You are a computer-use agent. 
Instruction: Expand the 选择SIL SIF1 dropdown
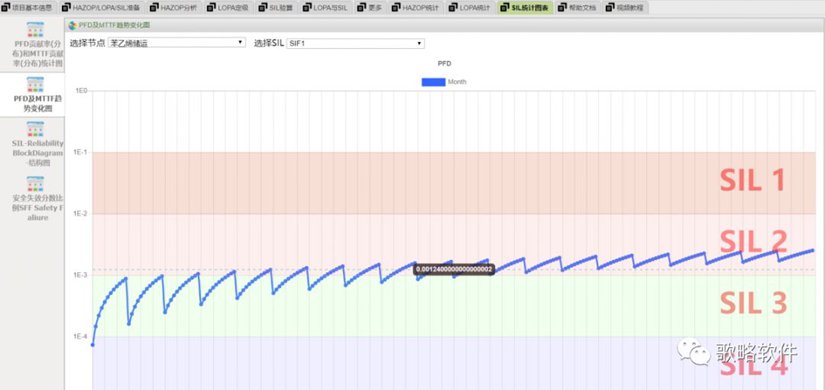click(355, 43)
